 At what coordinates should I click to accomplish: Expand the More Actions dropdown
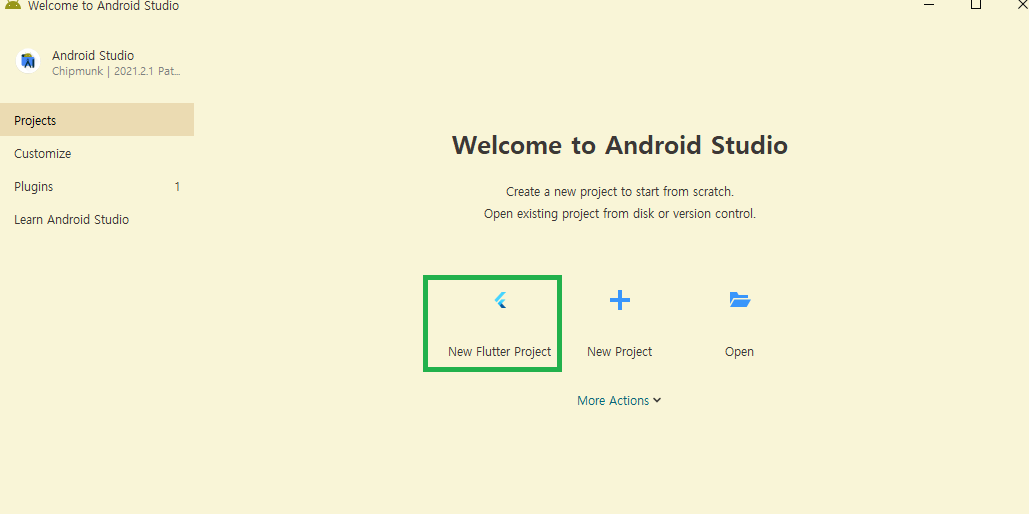click(619, 400)
